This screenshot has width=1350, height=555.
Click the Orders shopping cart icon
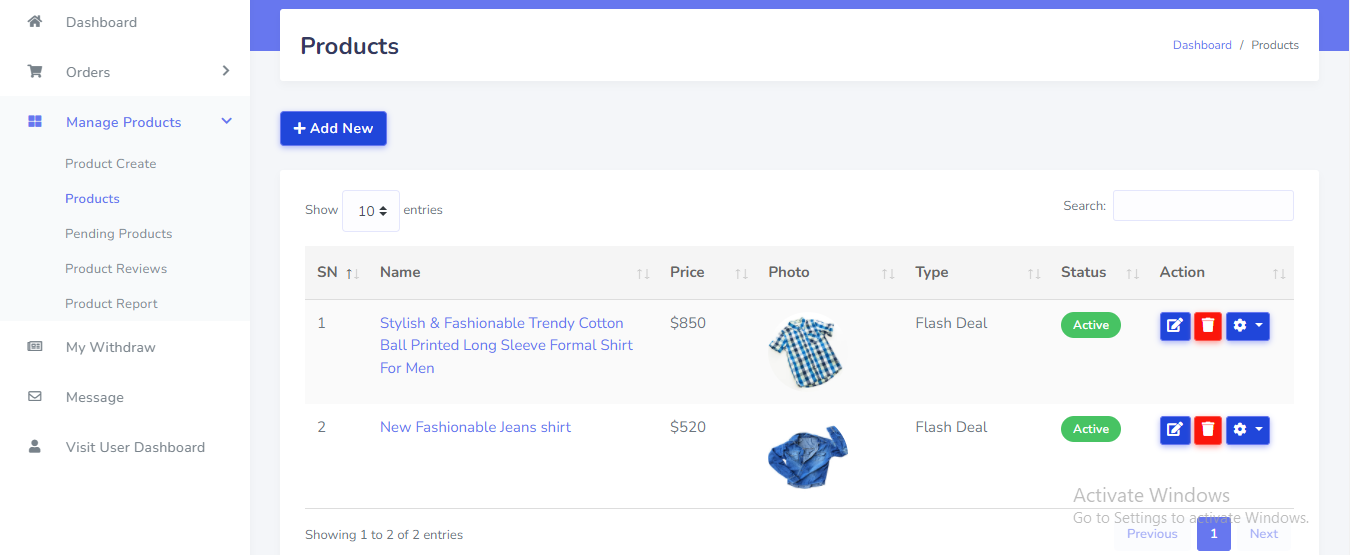[x=35, y=72]
